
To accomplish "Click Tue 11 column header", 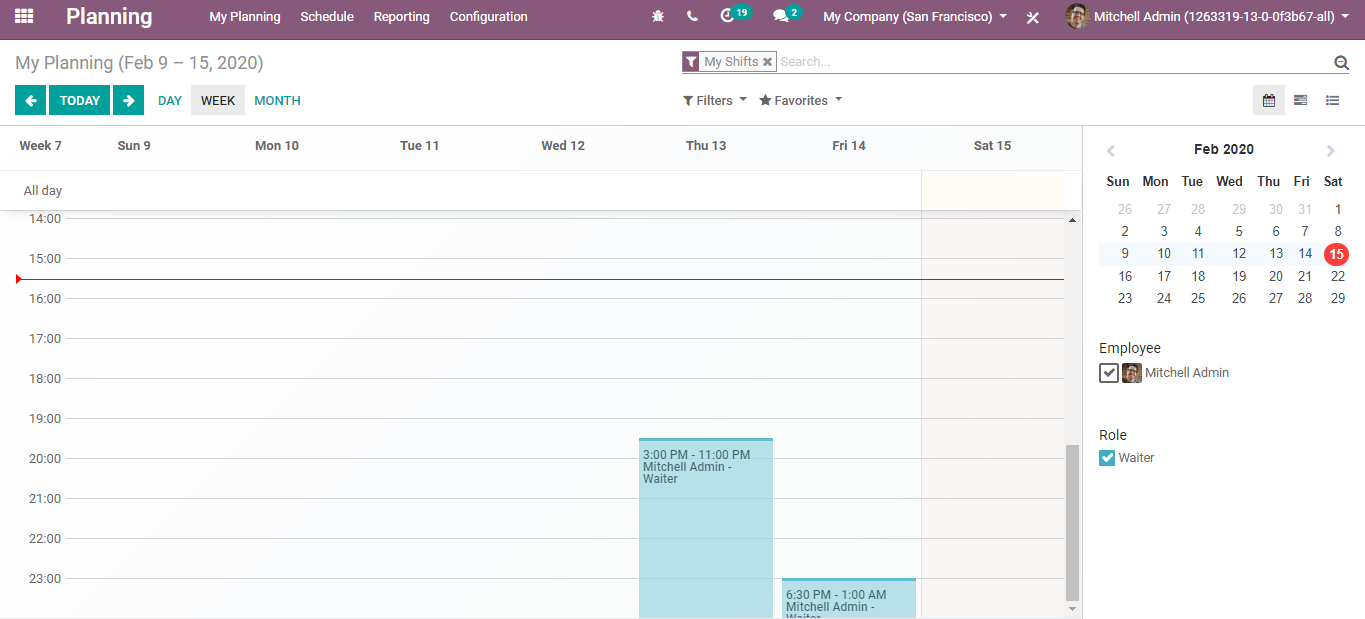I will [x=420, y=146].
